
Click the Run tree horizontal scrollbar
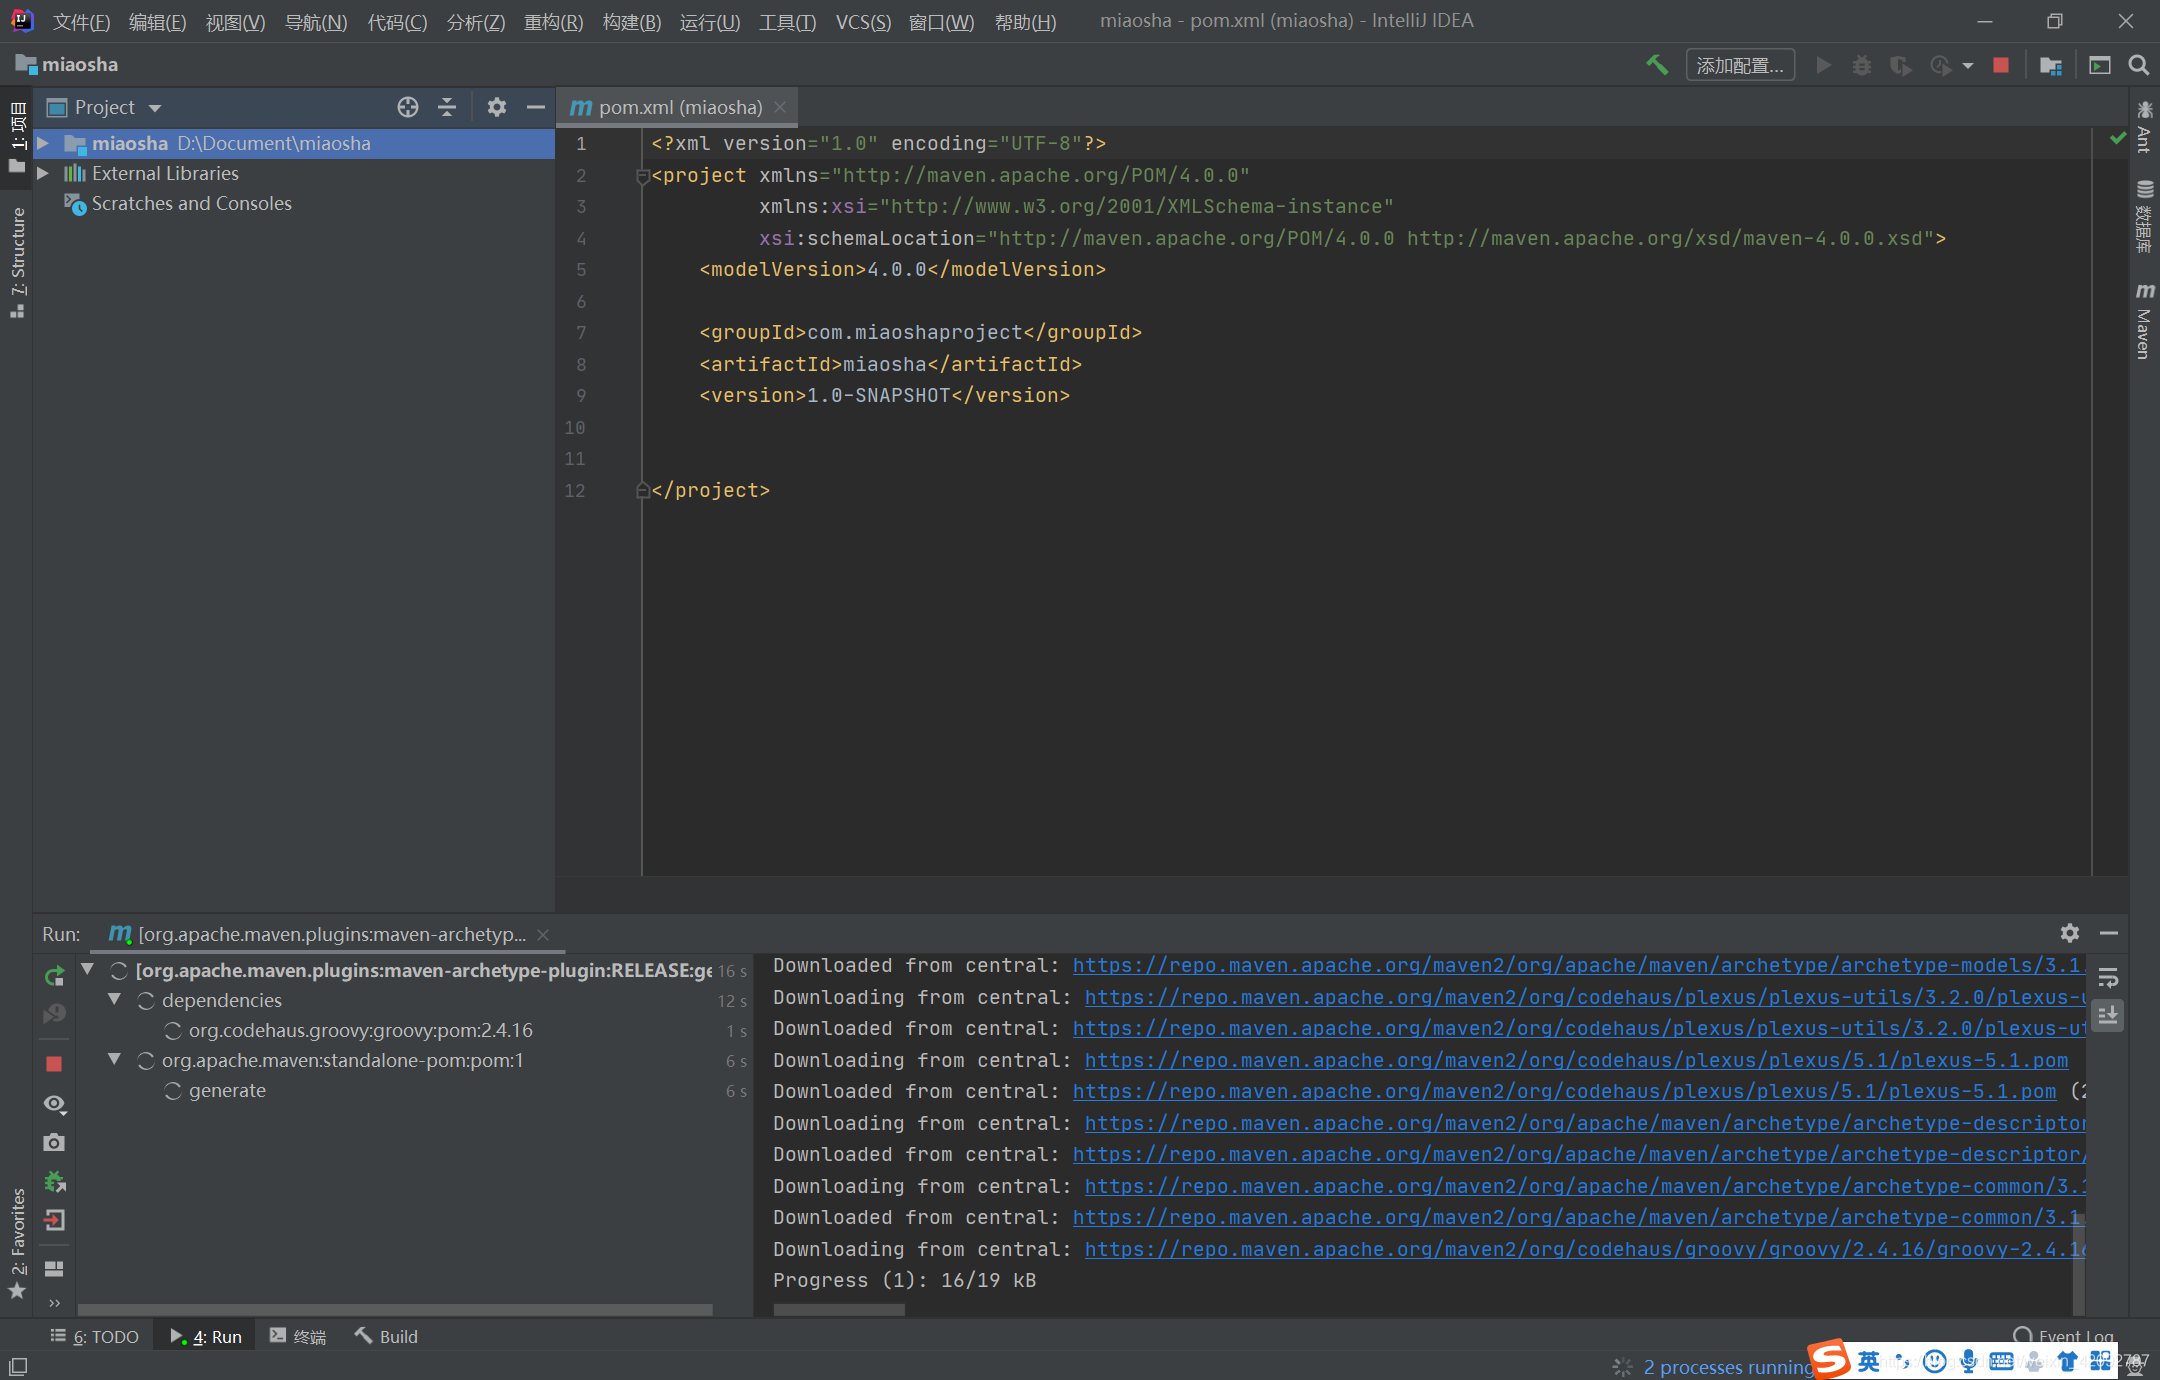(x=395, y=1309)
